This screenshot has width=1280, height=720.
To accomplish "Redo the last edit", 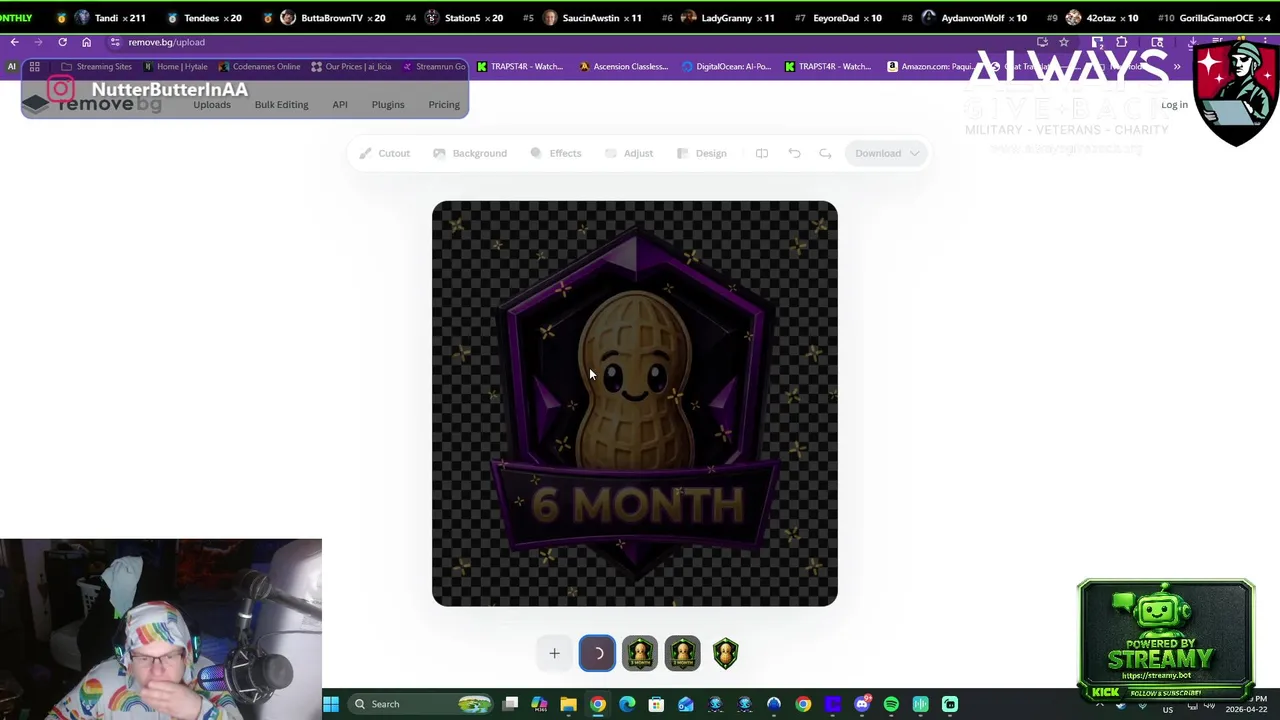I will point(825,153).
